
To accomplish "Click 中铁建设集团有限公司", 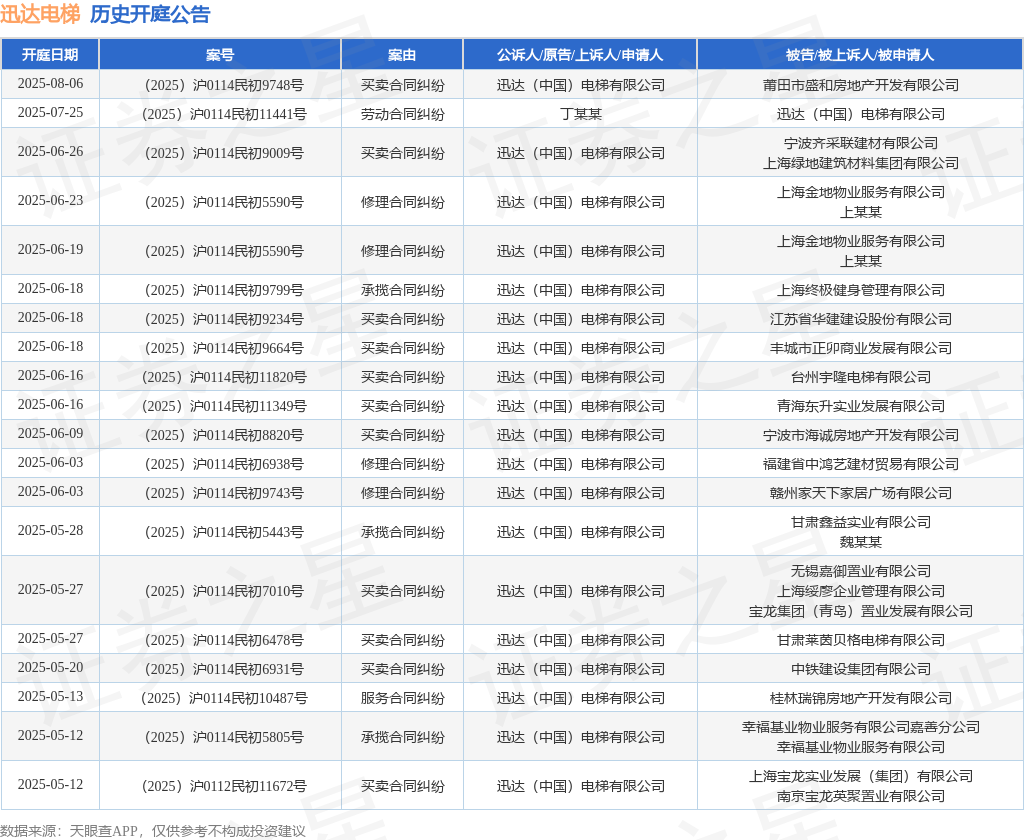I will pyautogui.click(x=861, y=670).
